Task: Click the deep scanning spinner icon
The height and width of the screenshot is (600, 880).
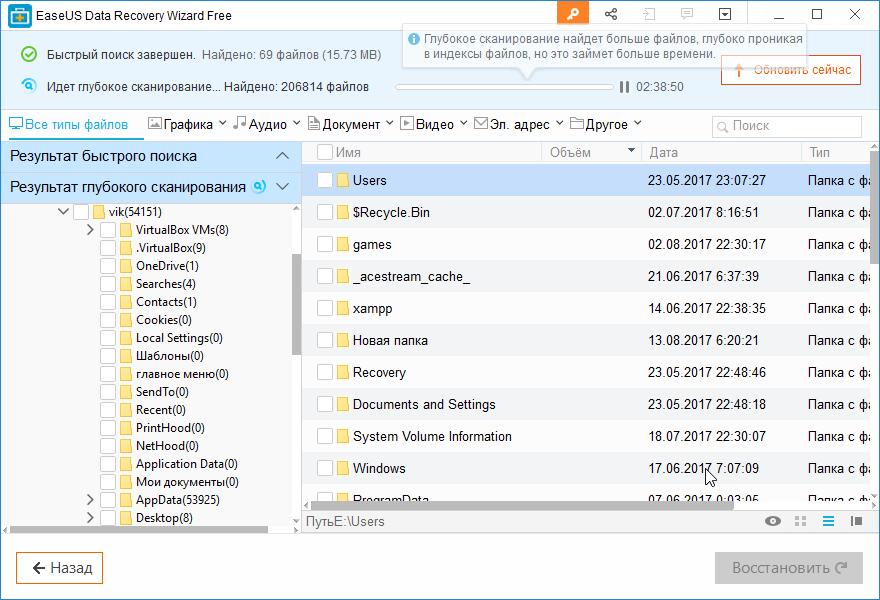Action: [x=29, y=86]
